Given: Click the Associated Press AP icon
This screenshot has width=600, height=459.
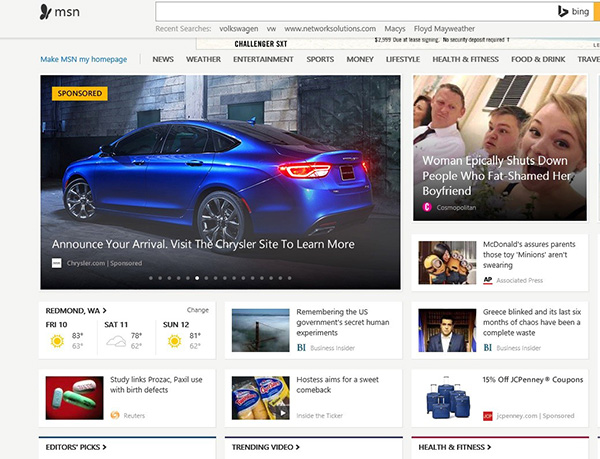Looking at the screenshot, I should point(488,280).
